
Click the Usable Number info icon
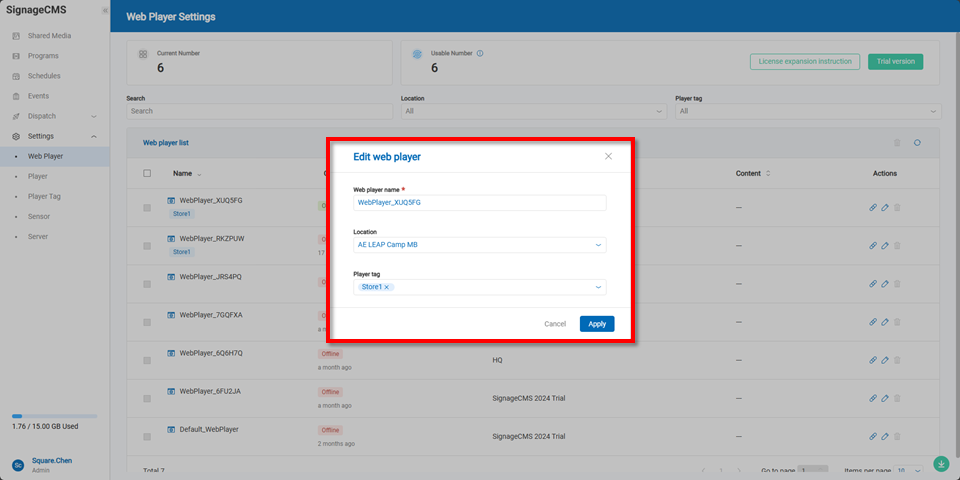coord(480,53)
